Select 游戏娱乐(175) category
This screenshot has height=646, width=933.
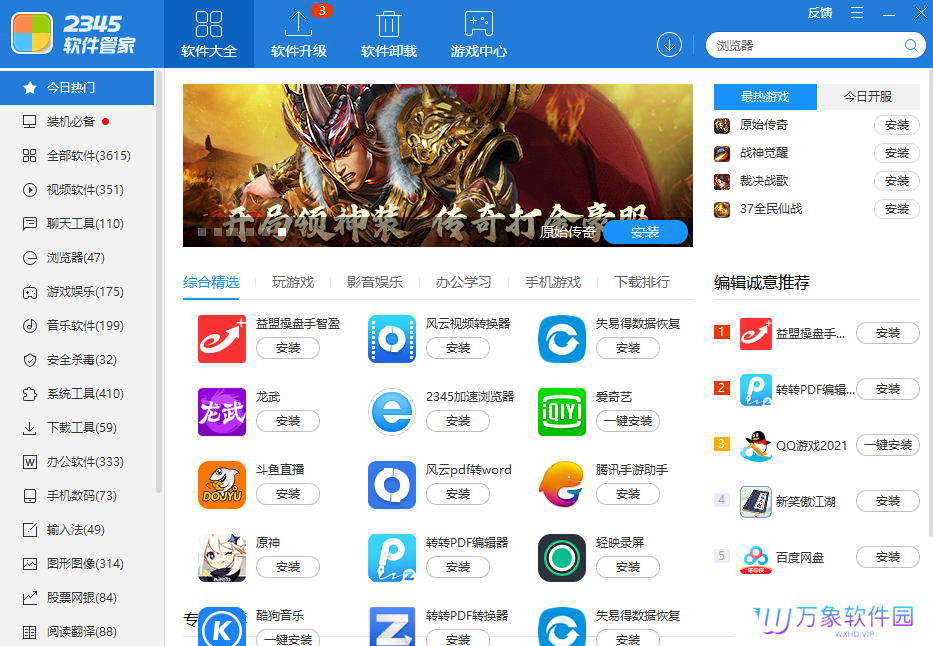77,291
